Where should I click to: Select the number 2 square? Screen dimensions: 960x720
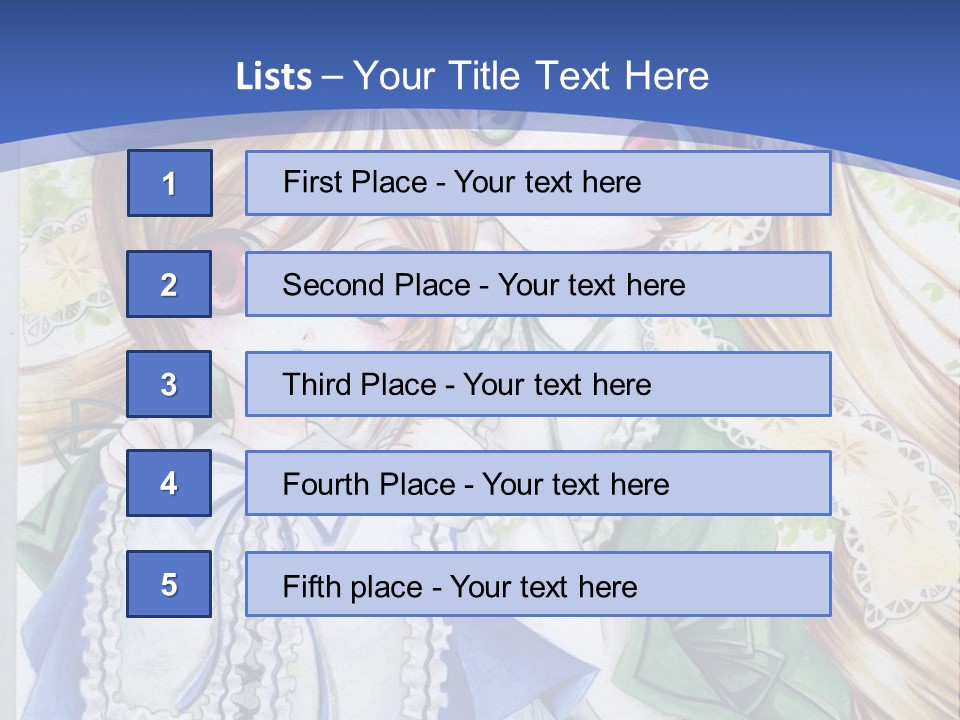click(169, 284)
